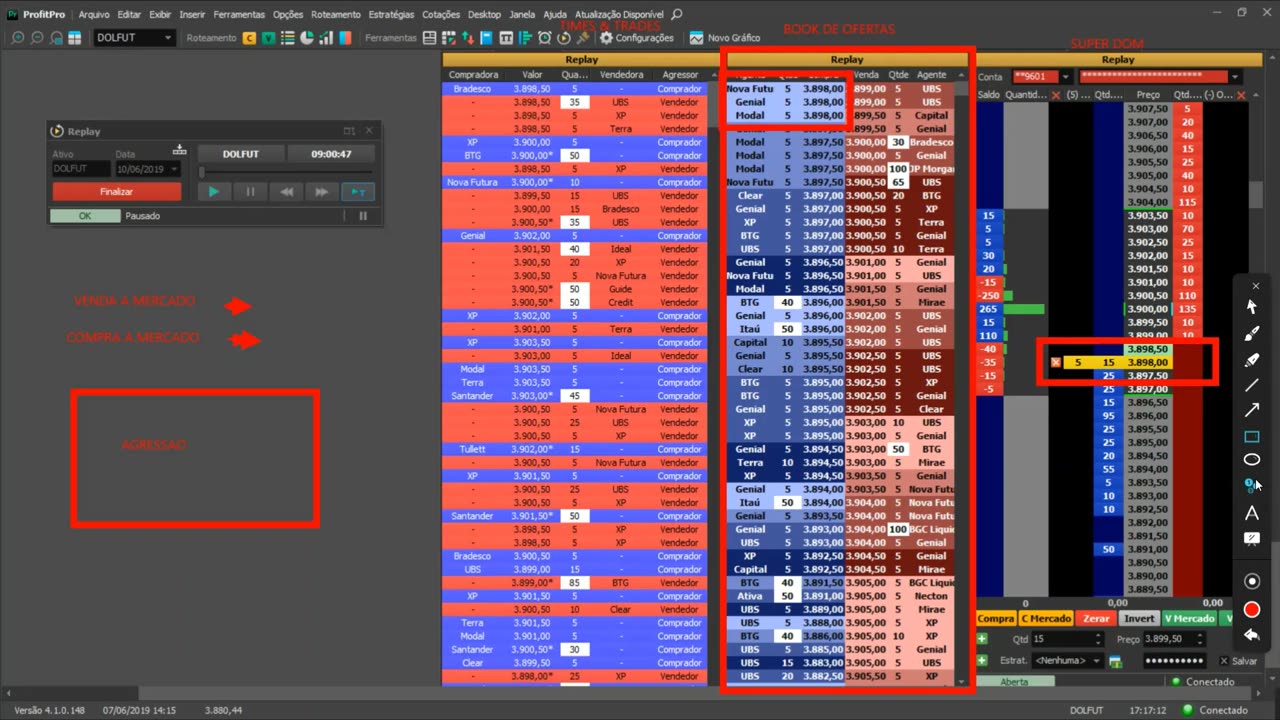This screenshot has height=720, width=1280.
Task: Toggle the play-with-T step mode button
Action: click(358, 191)
